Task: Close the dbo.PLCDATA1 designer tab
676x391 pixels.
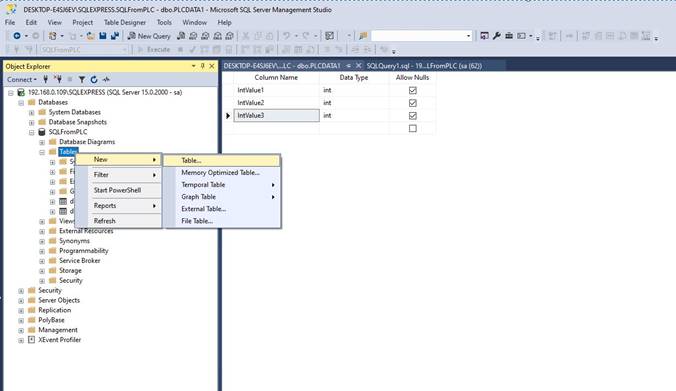Action: (358, 66)
